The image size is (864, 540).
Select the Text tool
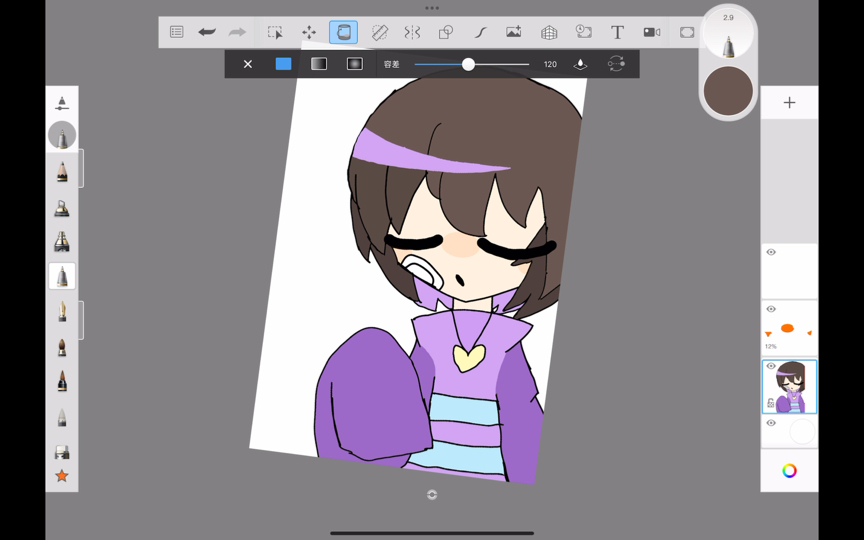click(x=617, y=32)
